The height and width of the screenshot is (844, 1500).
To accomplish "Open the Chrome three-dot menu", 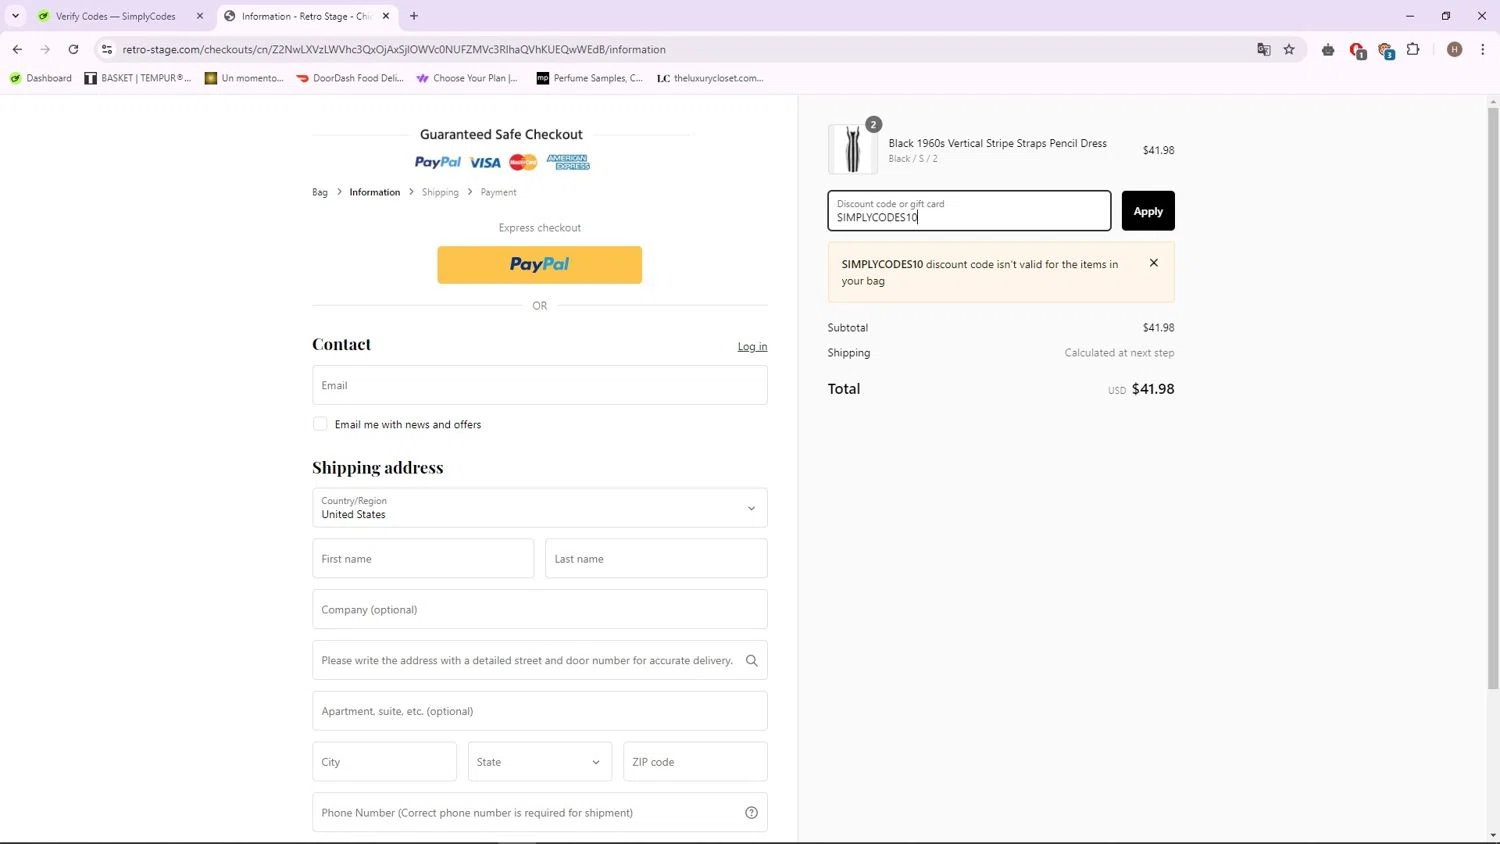I will (x=1482, y=49).
